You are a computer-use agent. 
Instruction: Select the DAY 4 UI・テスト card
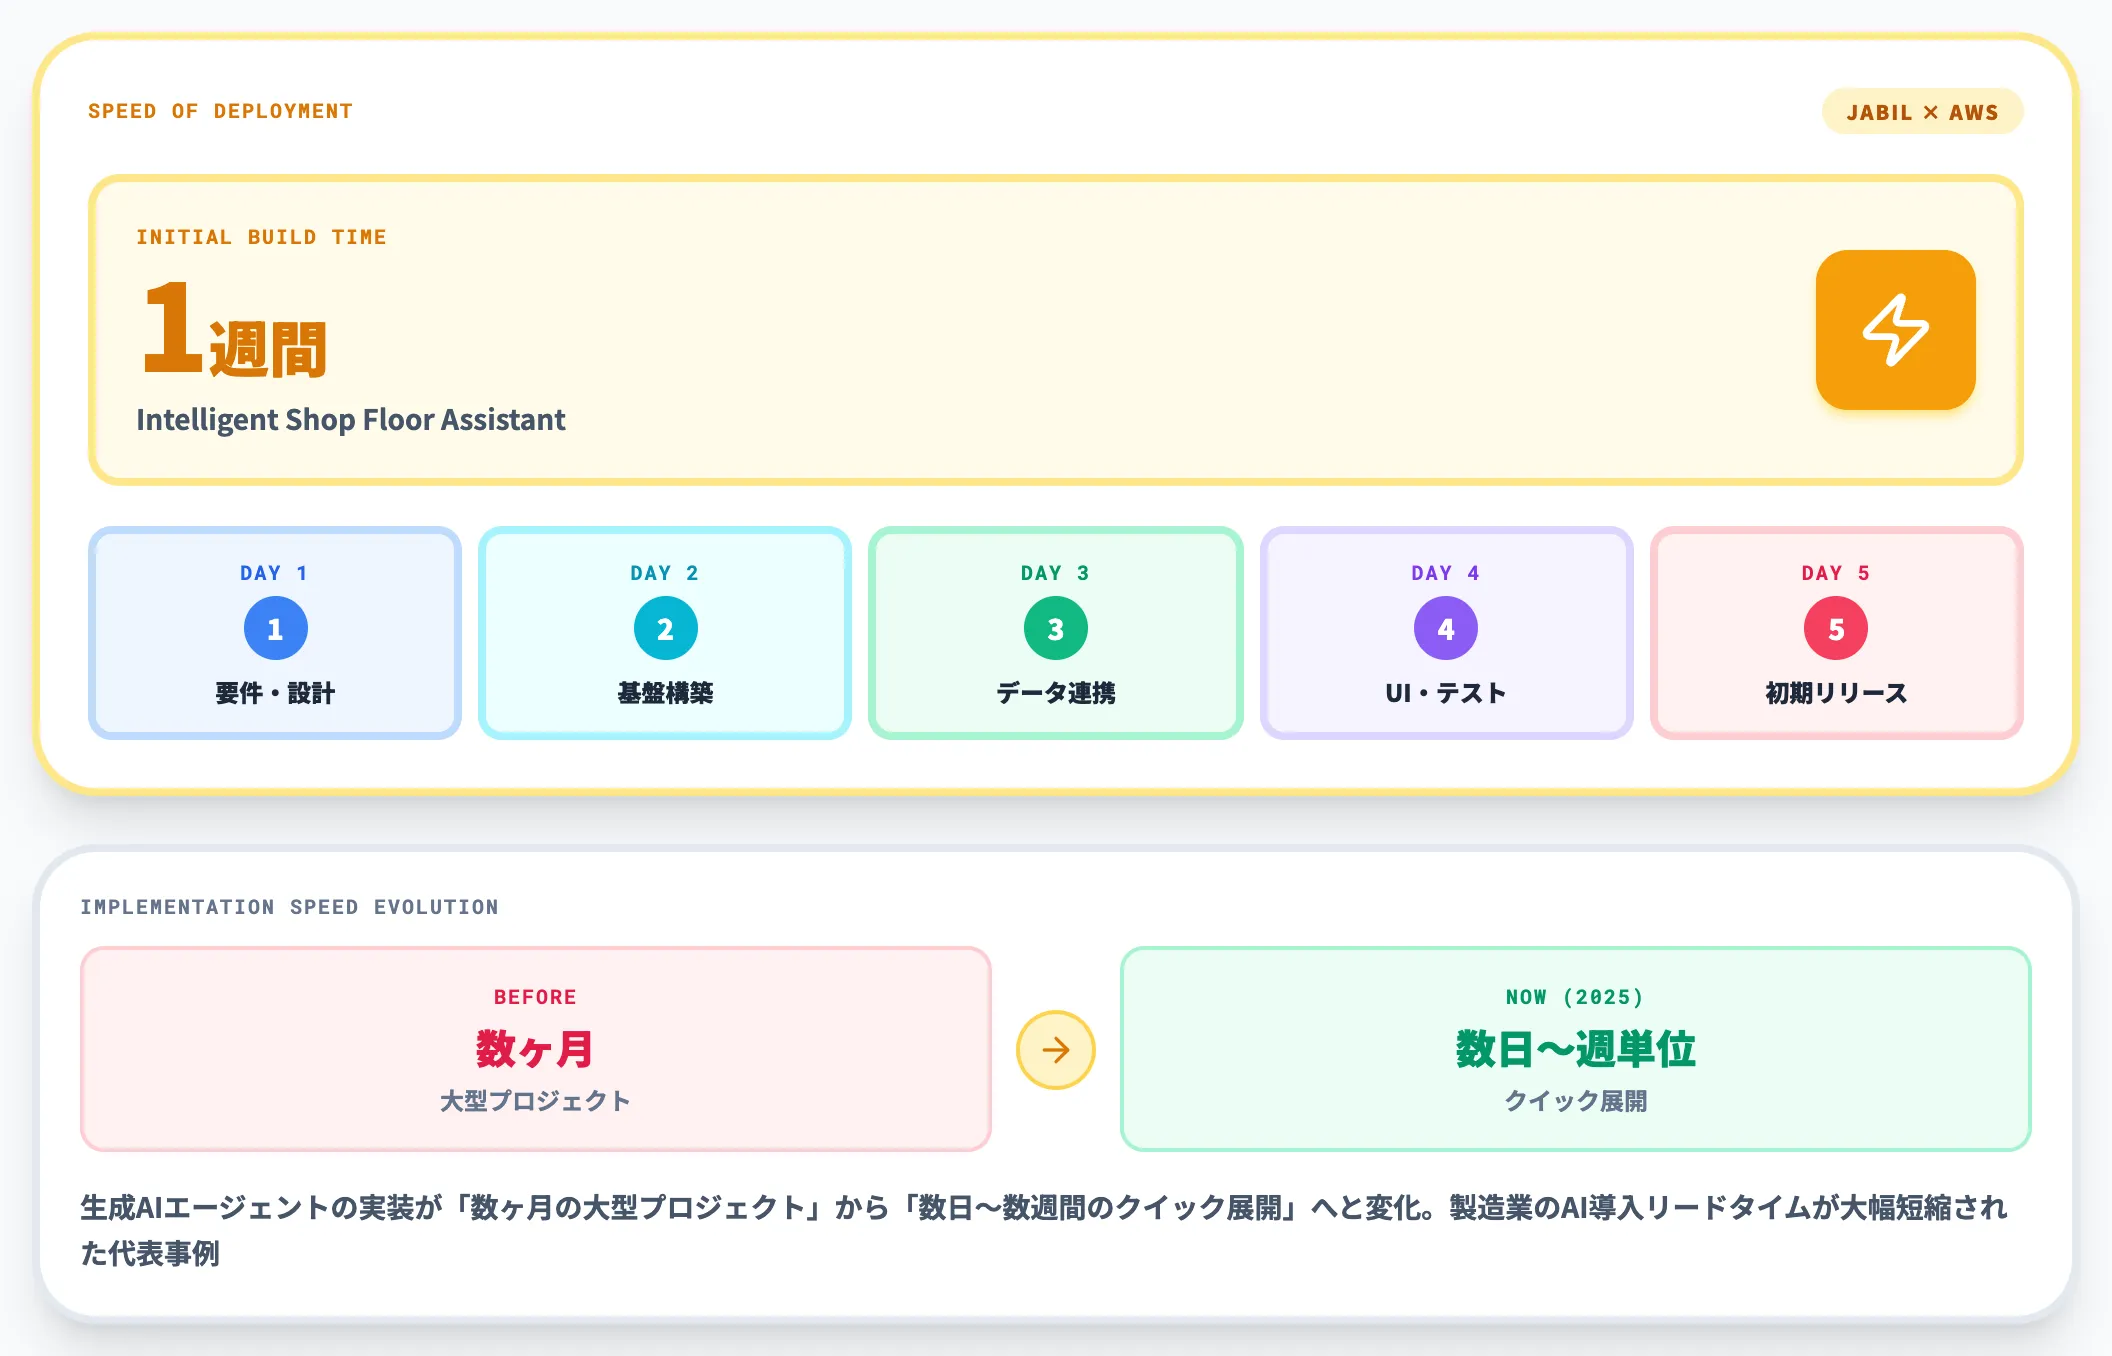[x=1446, y=633]
